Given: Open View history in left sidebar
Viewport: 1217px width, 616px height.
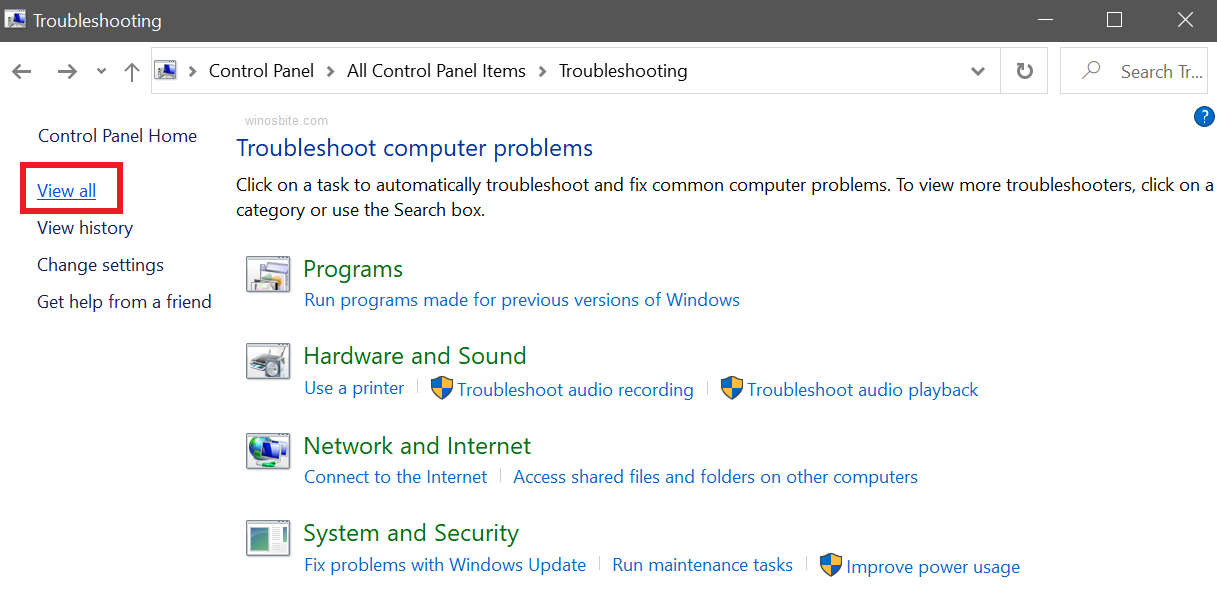Looking at the screenshot, I should 85,228.
